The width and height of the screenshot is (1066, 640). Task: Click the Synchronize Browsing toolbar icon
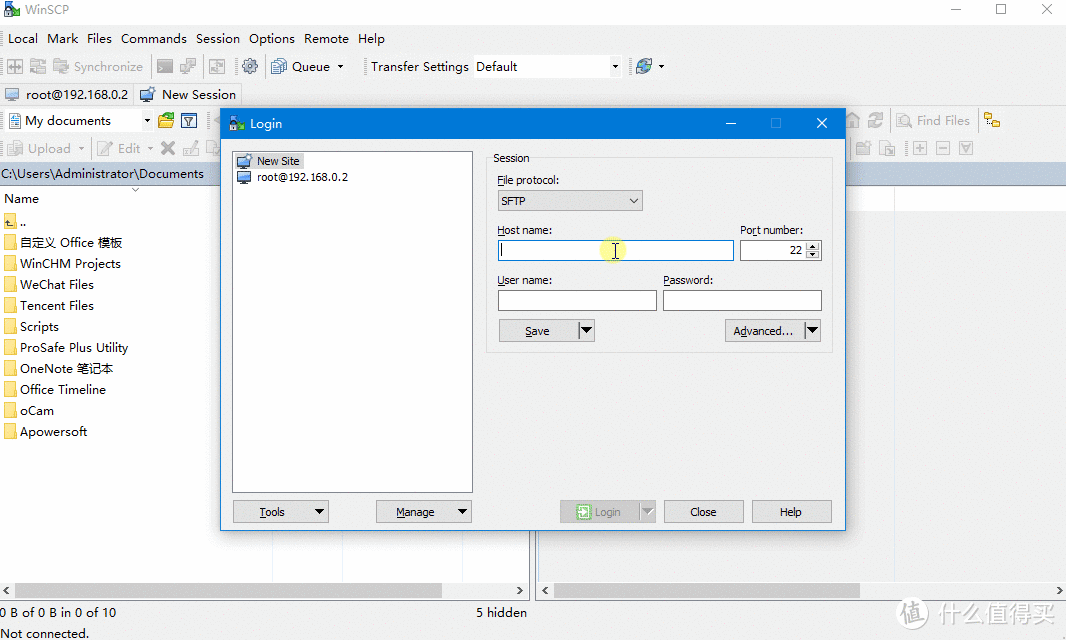pyautogui.click(x=38, y=66)
